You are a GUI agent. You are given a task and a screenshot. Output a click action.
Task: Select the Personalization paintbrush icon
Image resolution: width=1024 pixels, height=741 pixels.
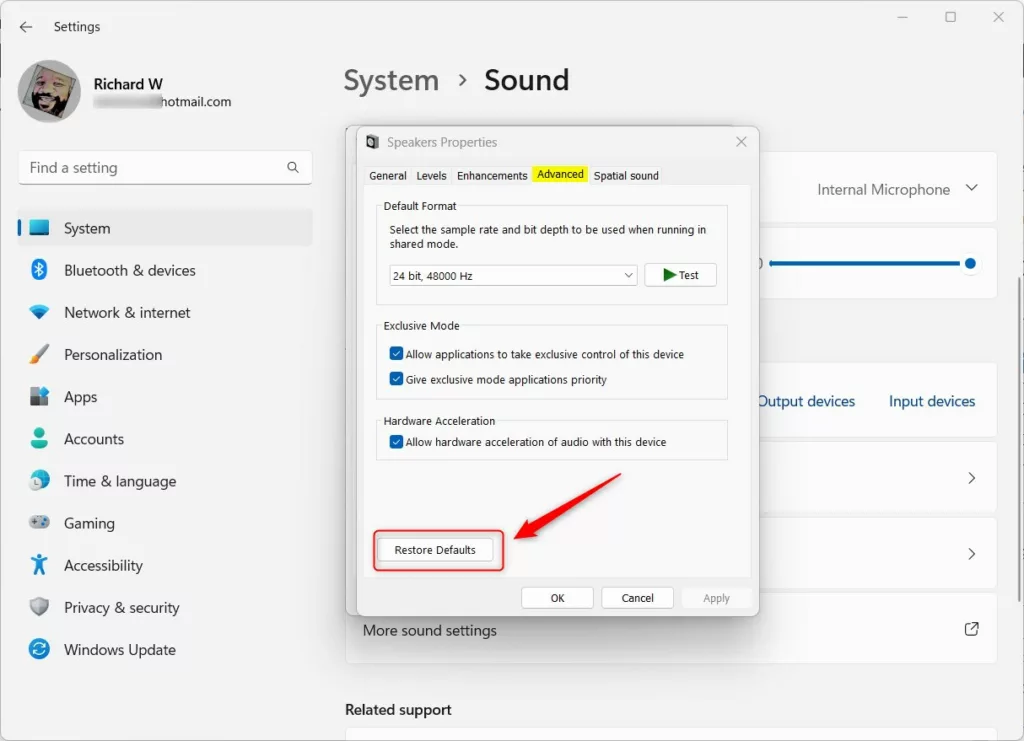click(x=39, y=354)
